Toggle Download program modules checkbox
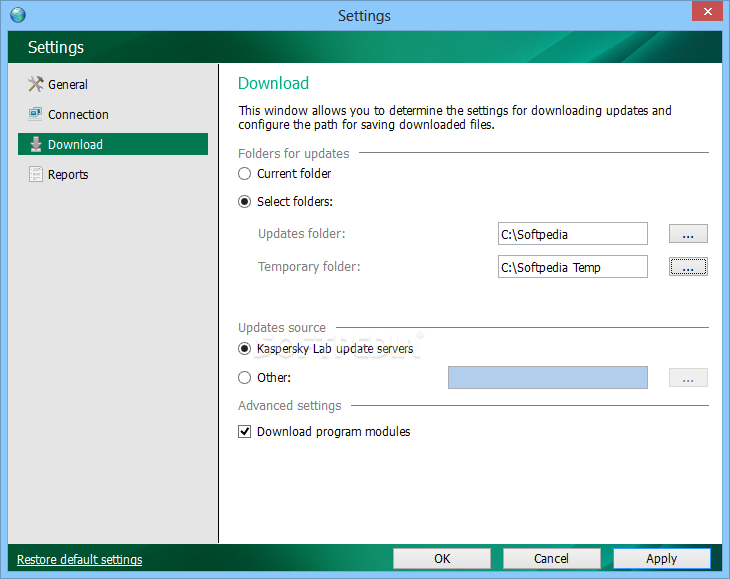 click(x=244, y=431)
